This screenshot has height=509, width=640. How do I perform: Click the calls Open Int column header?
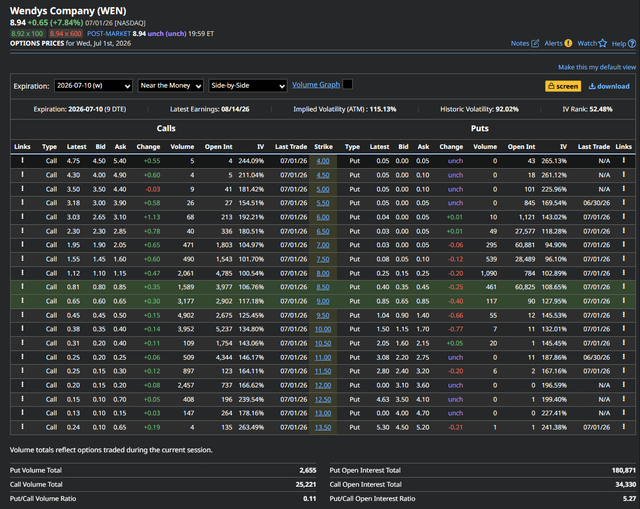[x=218, y=147]
